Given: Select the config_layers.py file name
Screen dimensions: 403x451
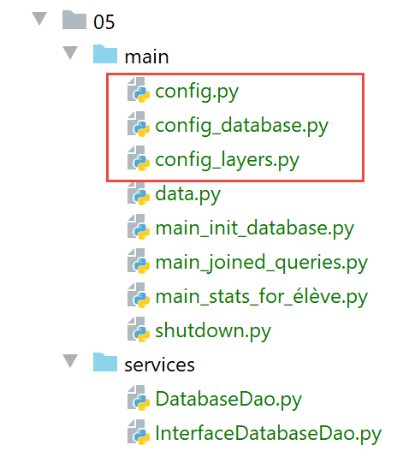Looking at the screenshot, I should (x=227, y=160).
